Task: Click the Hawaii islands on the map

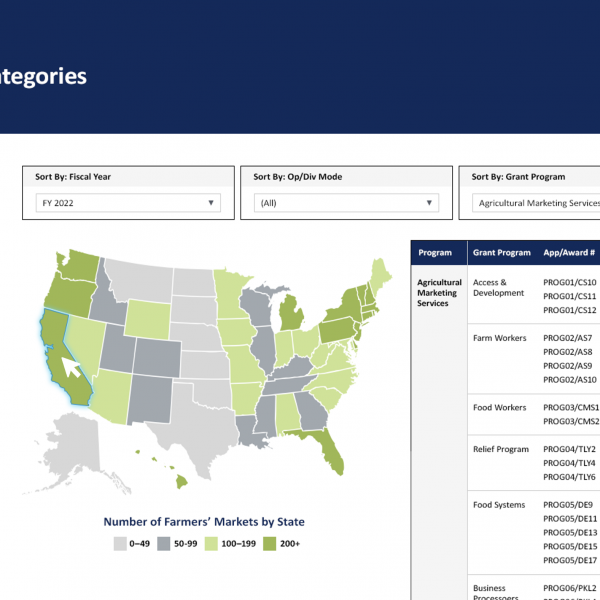Action: coord(178,481)
